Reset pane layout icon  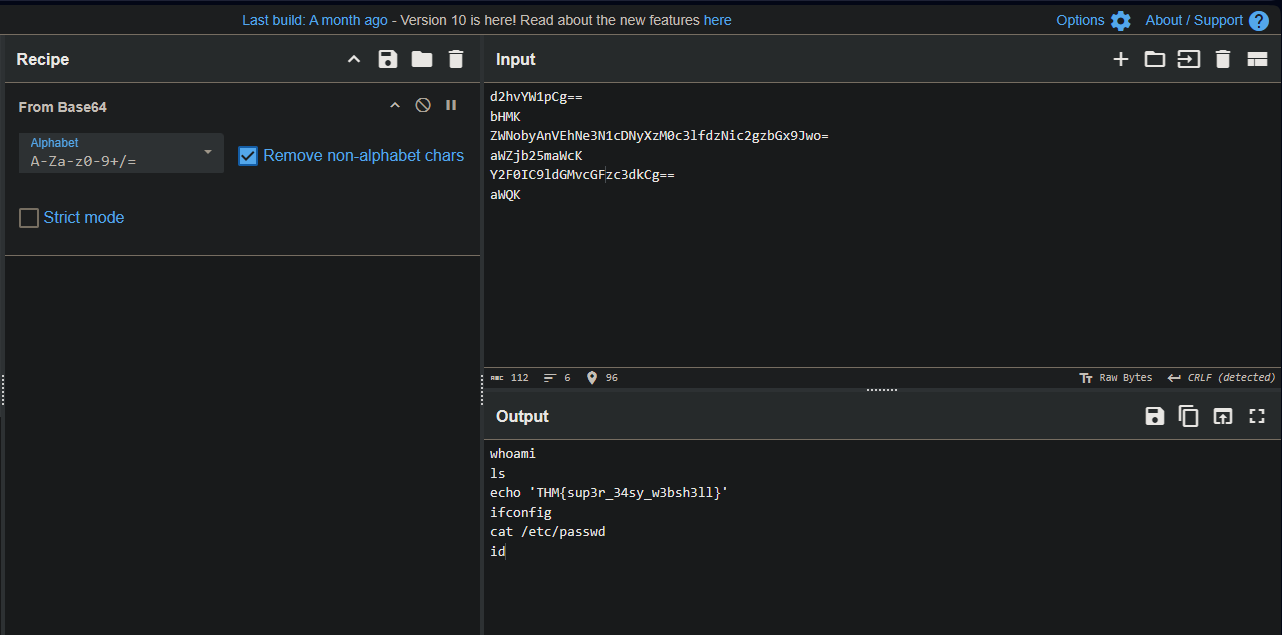coord(1257,60)
